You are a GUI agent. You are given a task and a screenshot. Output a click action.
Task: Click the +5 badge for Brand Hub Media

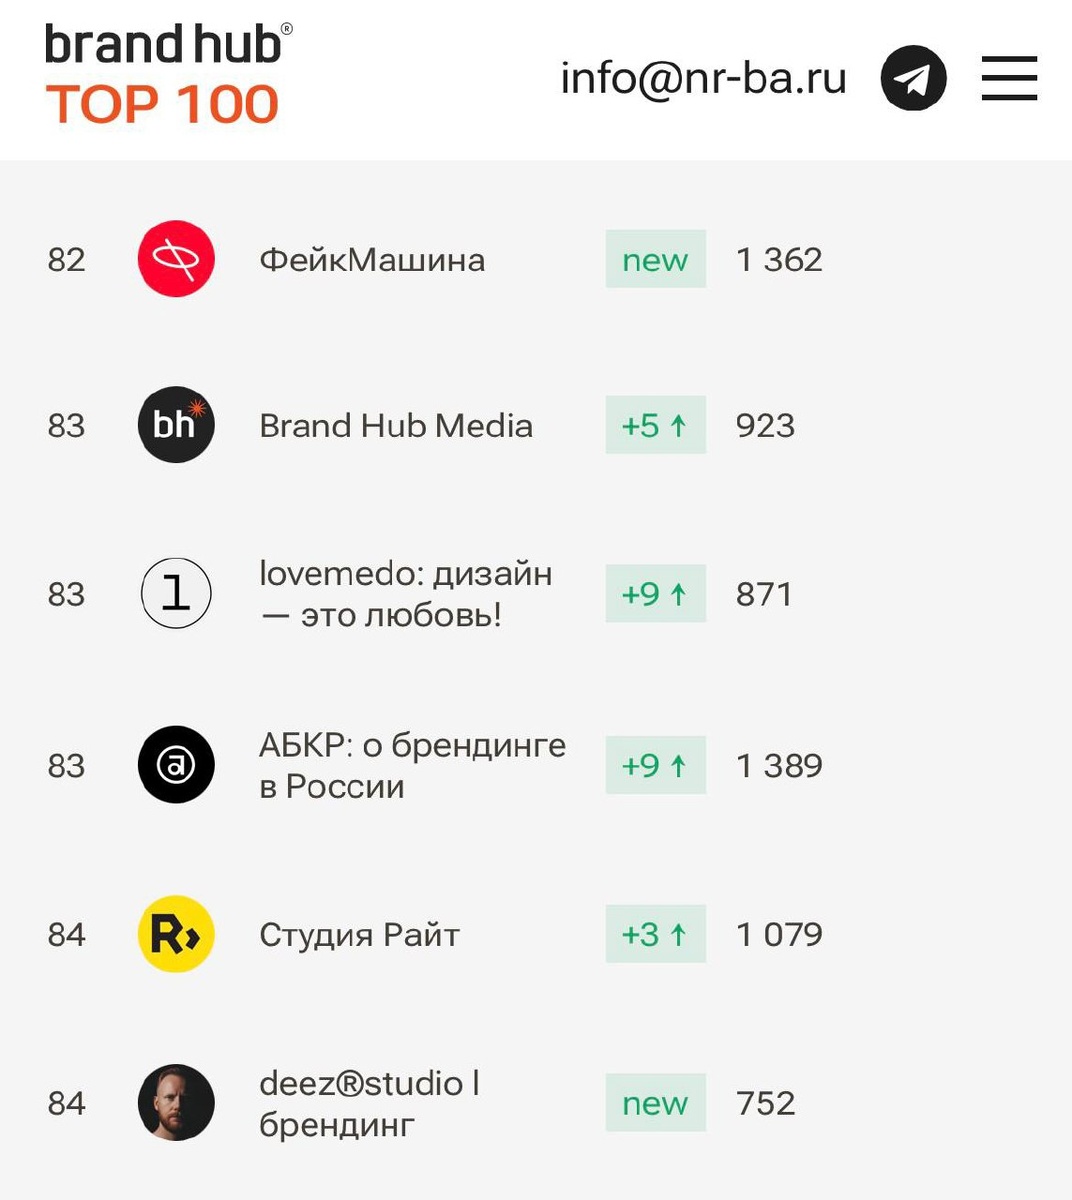tap(655, 425)
